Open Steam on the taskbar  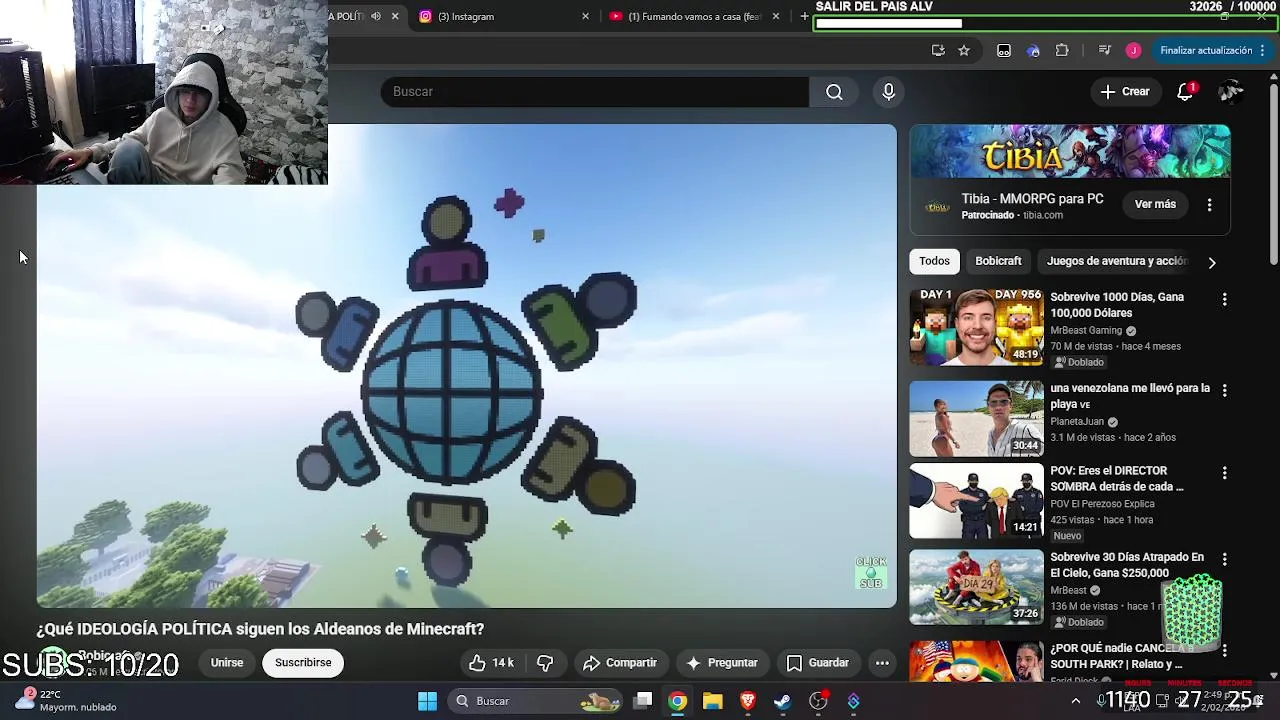(x=783, y=701)
